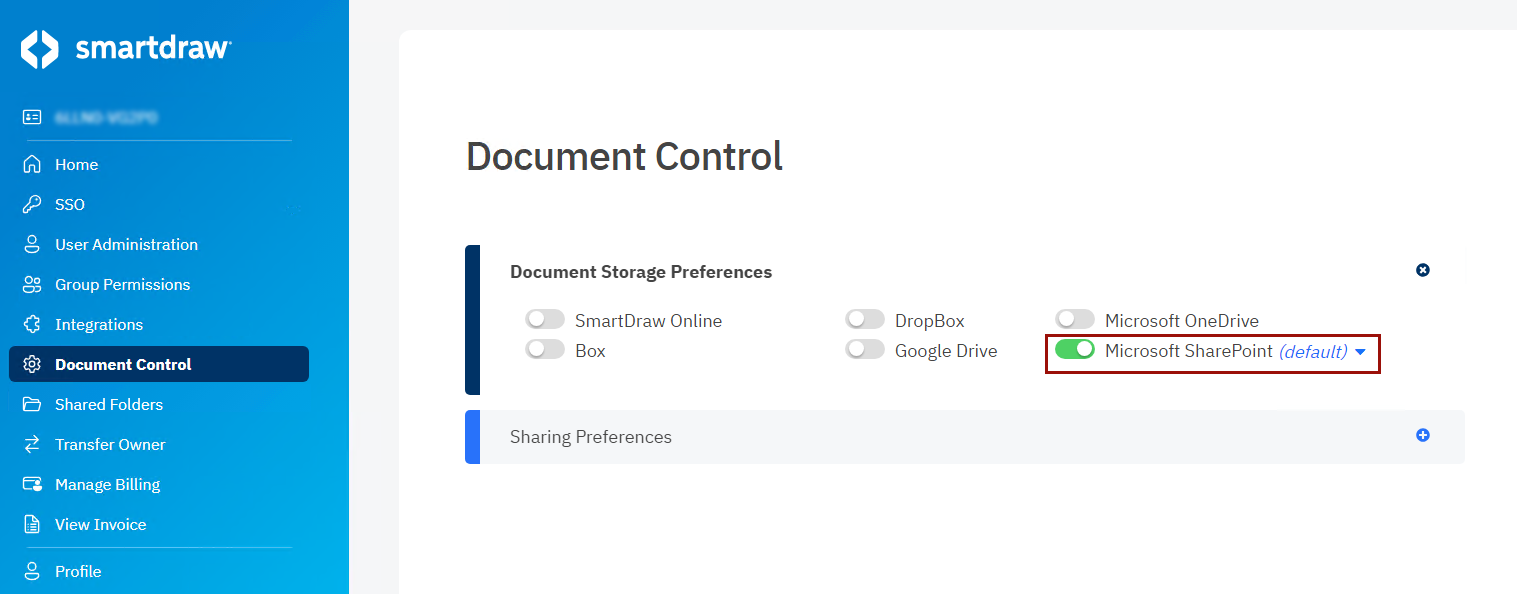Click the Group Permissions people icon
The height and width of the screenshot is (594, 1517).
click(30, 284)
